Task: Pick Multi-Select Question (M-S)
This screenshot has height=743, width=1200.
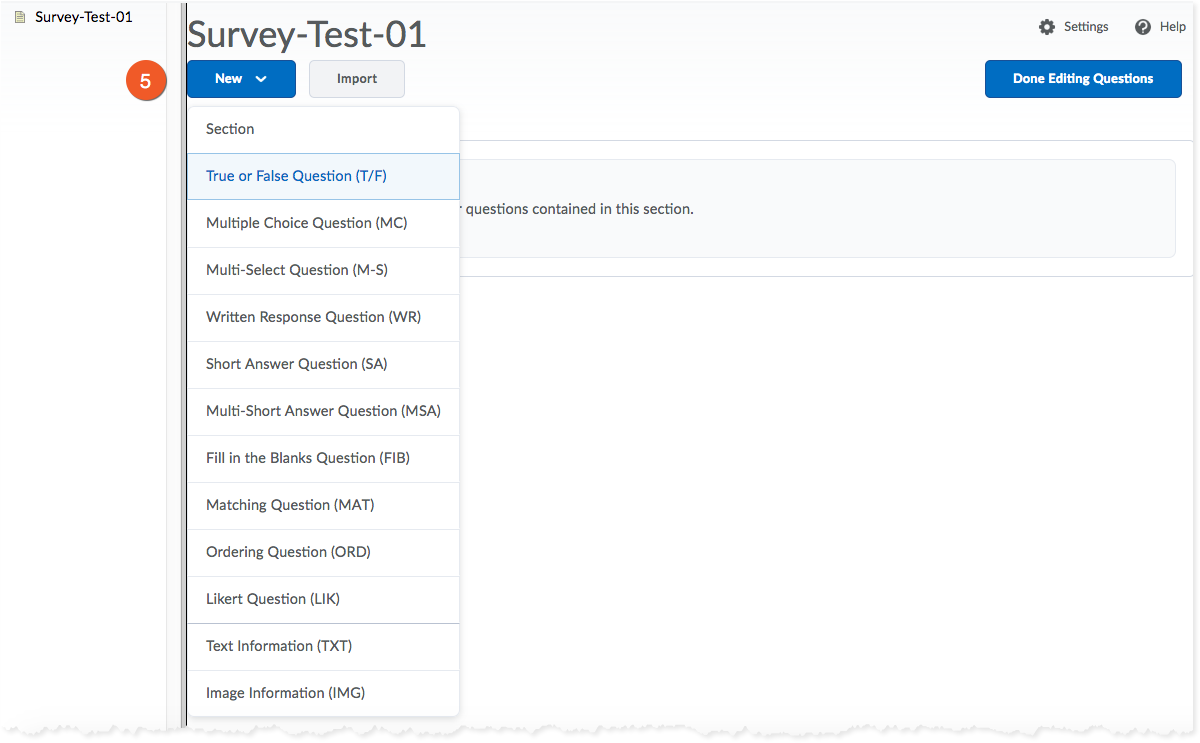Action: click(296, 270)
